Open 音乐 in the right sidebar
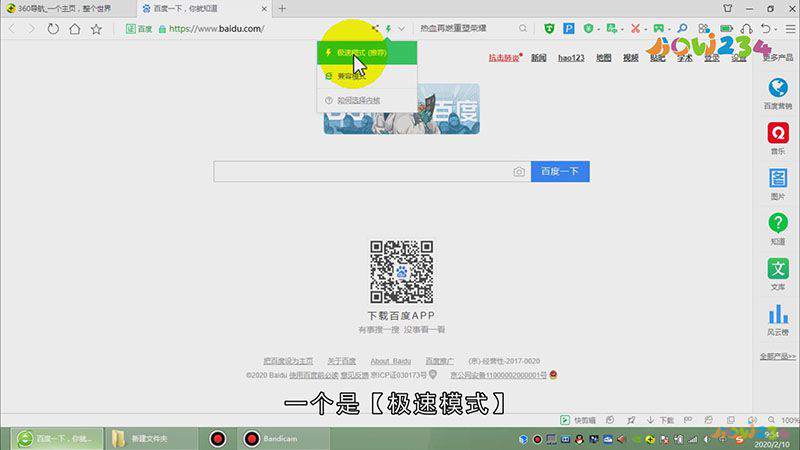Screen dimensions: 800x450 point(778,138)
